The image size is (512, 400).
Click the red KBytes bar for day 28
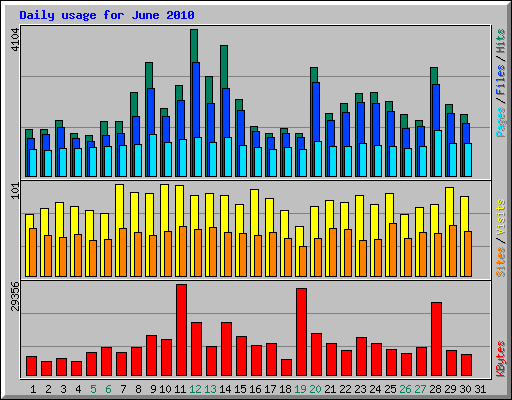(x=436, y=339)
